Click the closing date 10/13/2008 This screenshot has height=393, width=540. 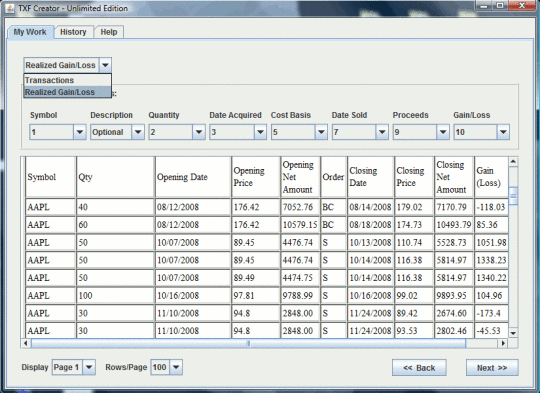[x=371, y=242]
